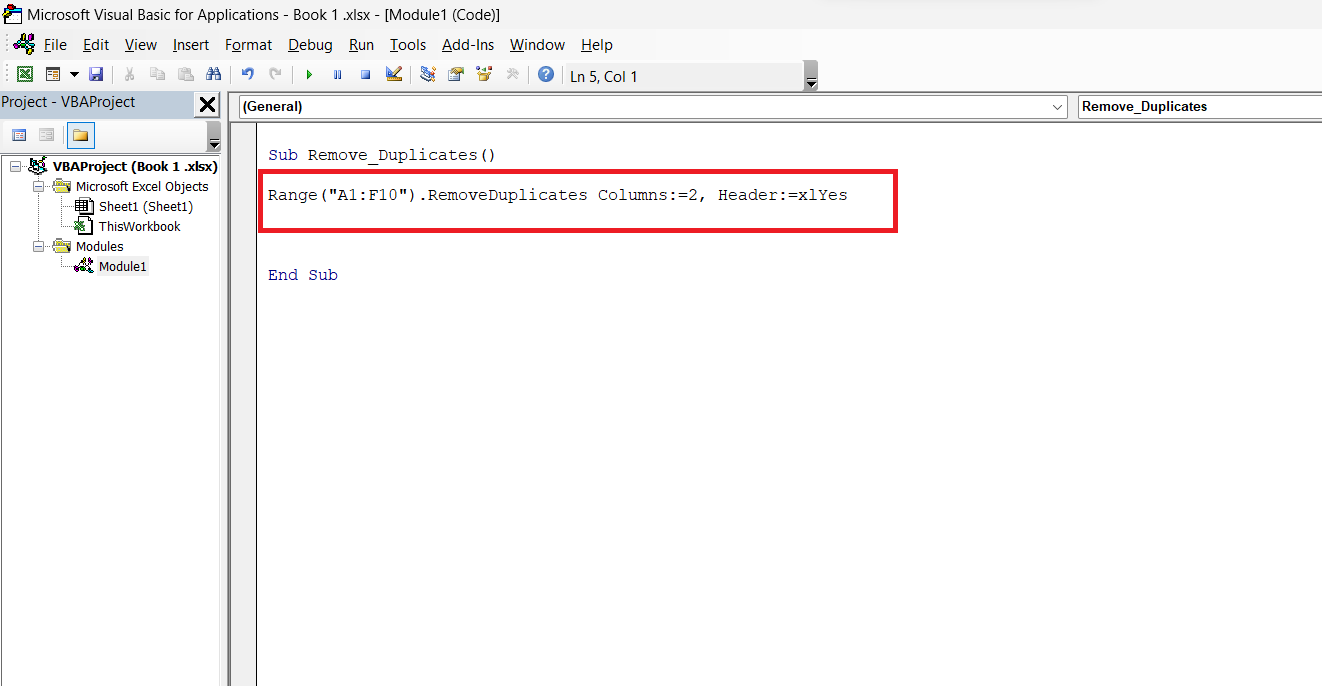
Task: Open the Insert menu
Action: click(191, 45)
